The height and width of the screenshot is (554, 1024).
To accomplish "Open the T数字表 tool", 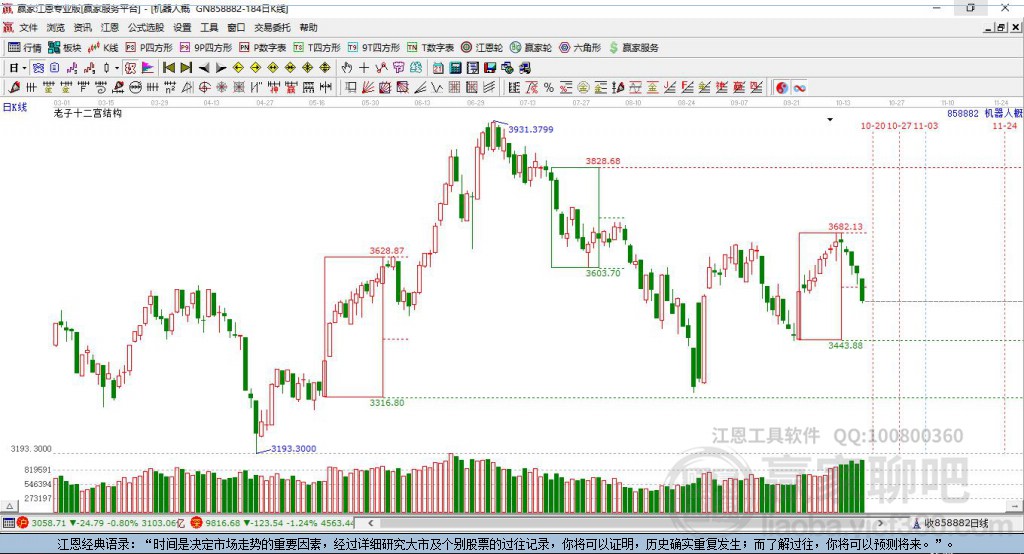I will tap(430, 48).
